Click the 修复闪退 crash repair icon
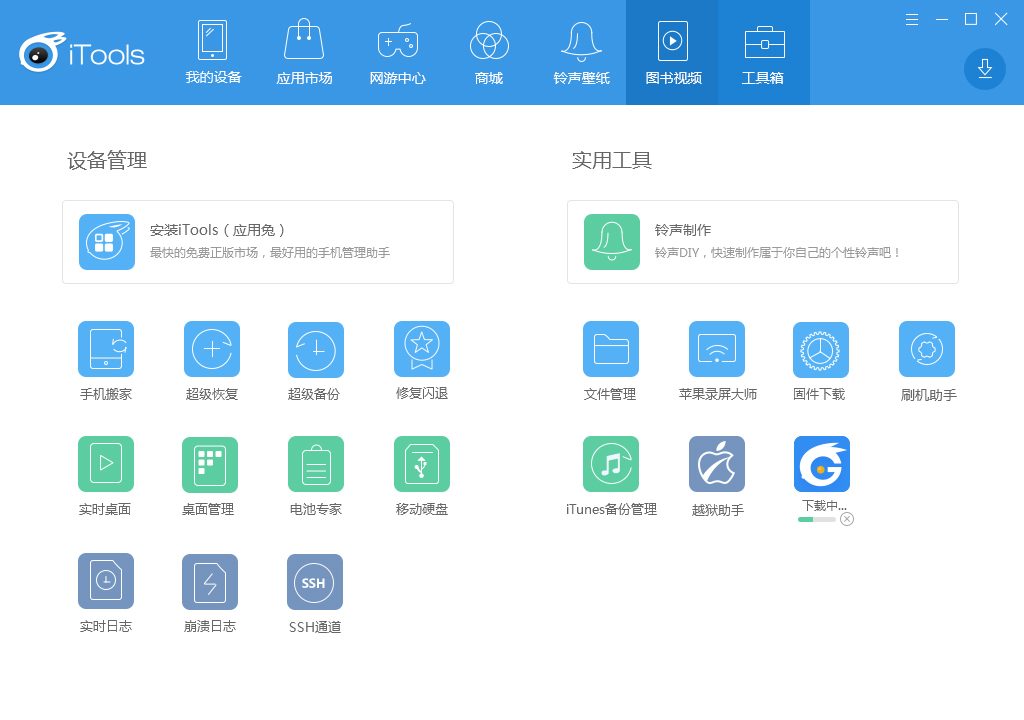This screenshot has width=1024, height=720. (422, 349)
